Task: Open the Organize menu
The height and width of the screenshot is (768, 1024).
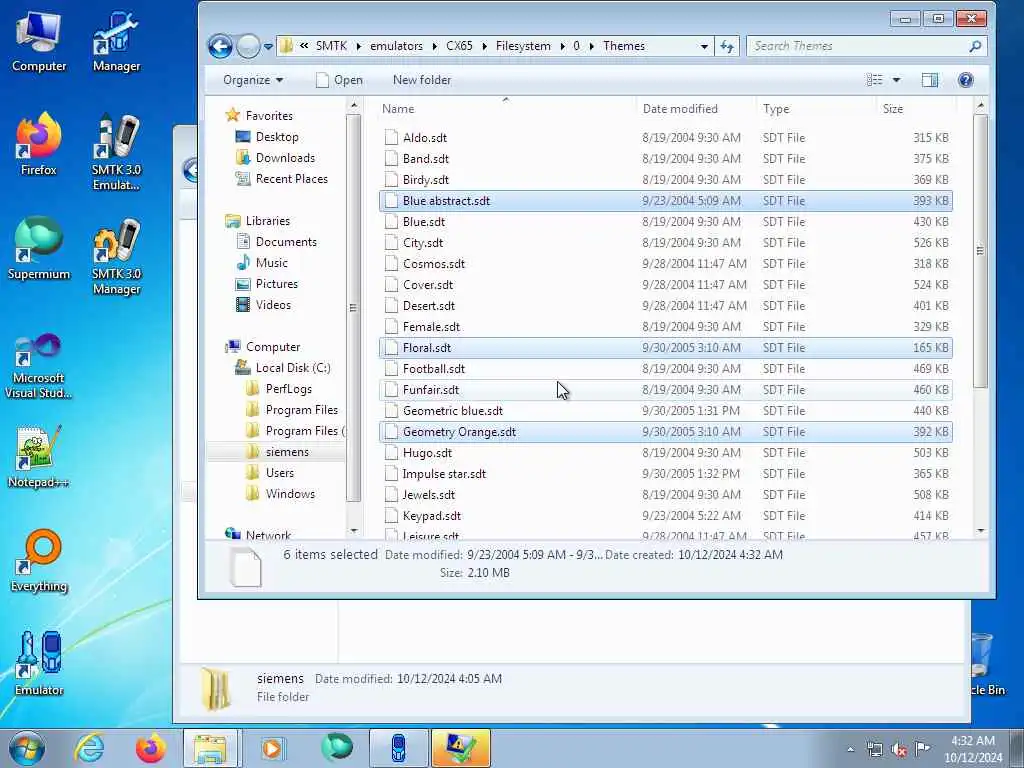Action: tap(253, 80)
